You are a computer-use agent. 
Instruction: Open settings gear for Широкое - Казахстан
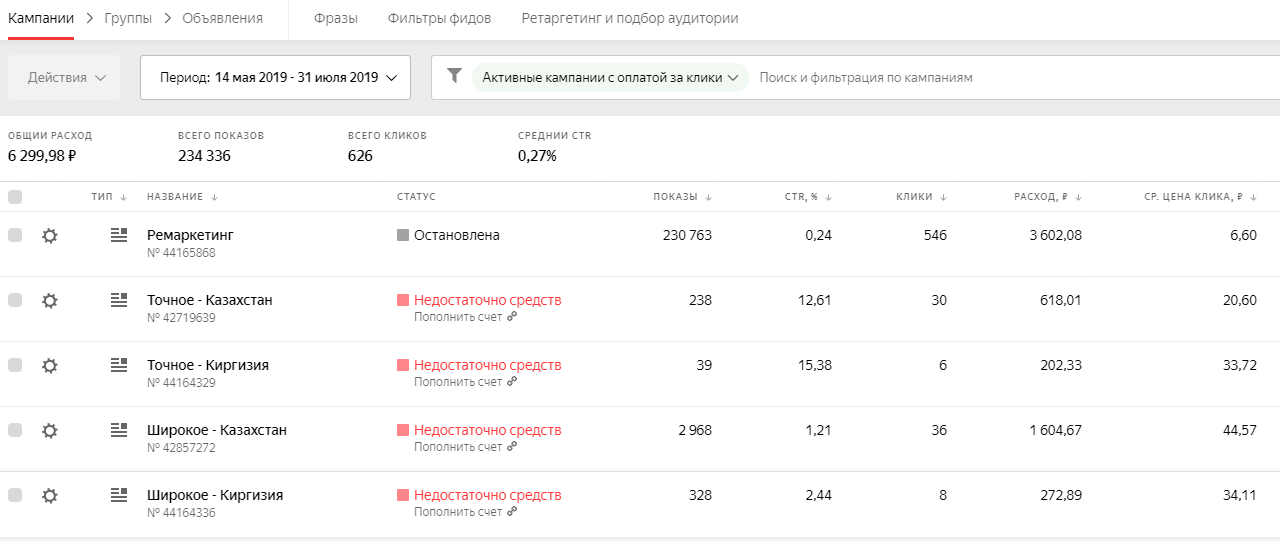coord(50,430)
